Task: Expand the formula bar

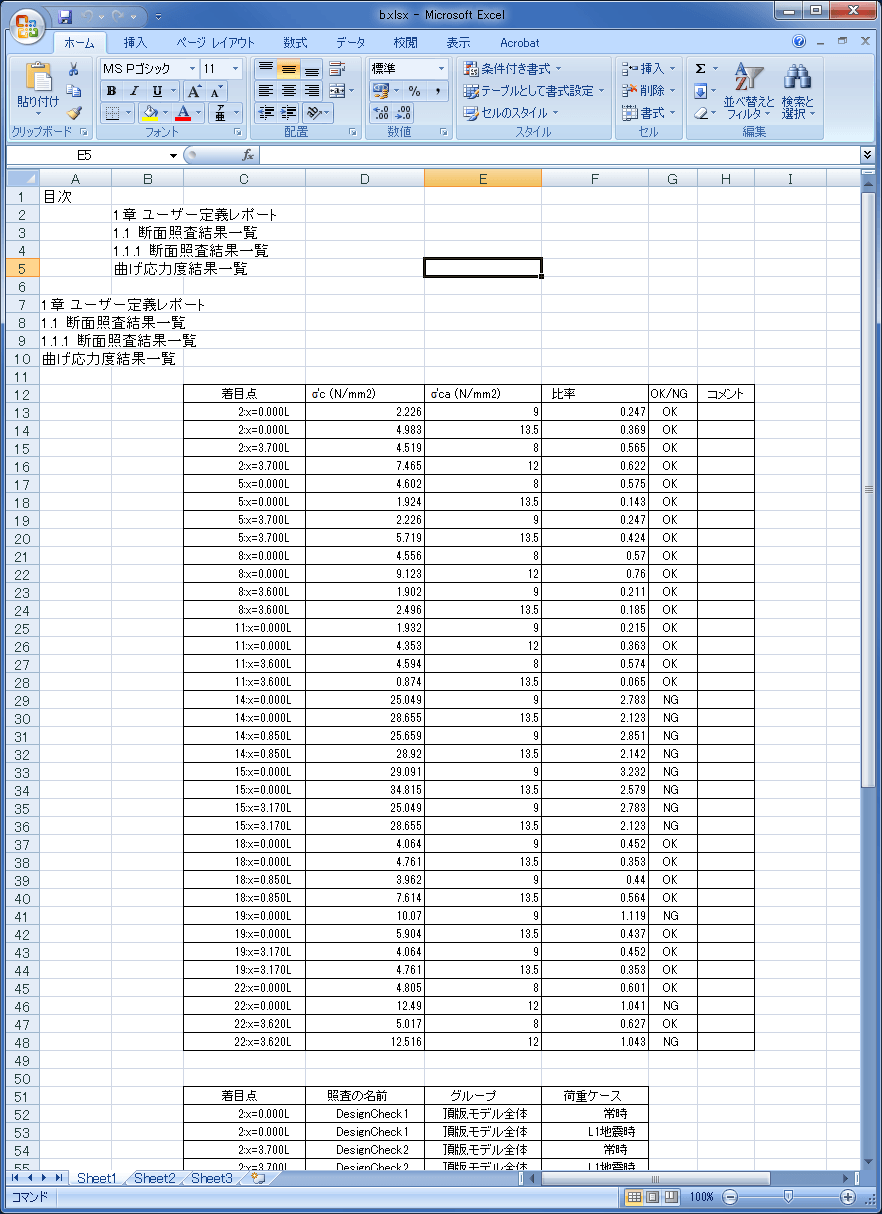Action: [x=867, y=155]
